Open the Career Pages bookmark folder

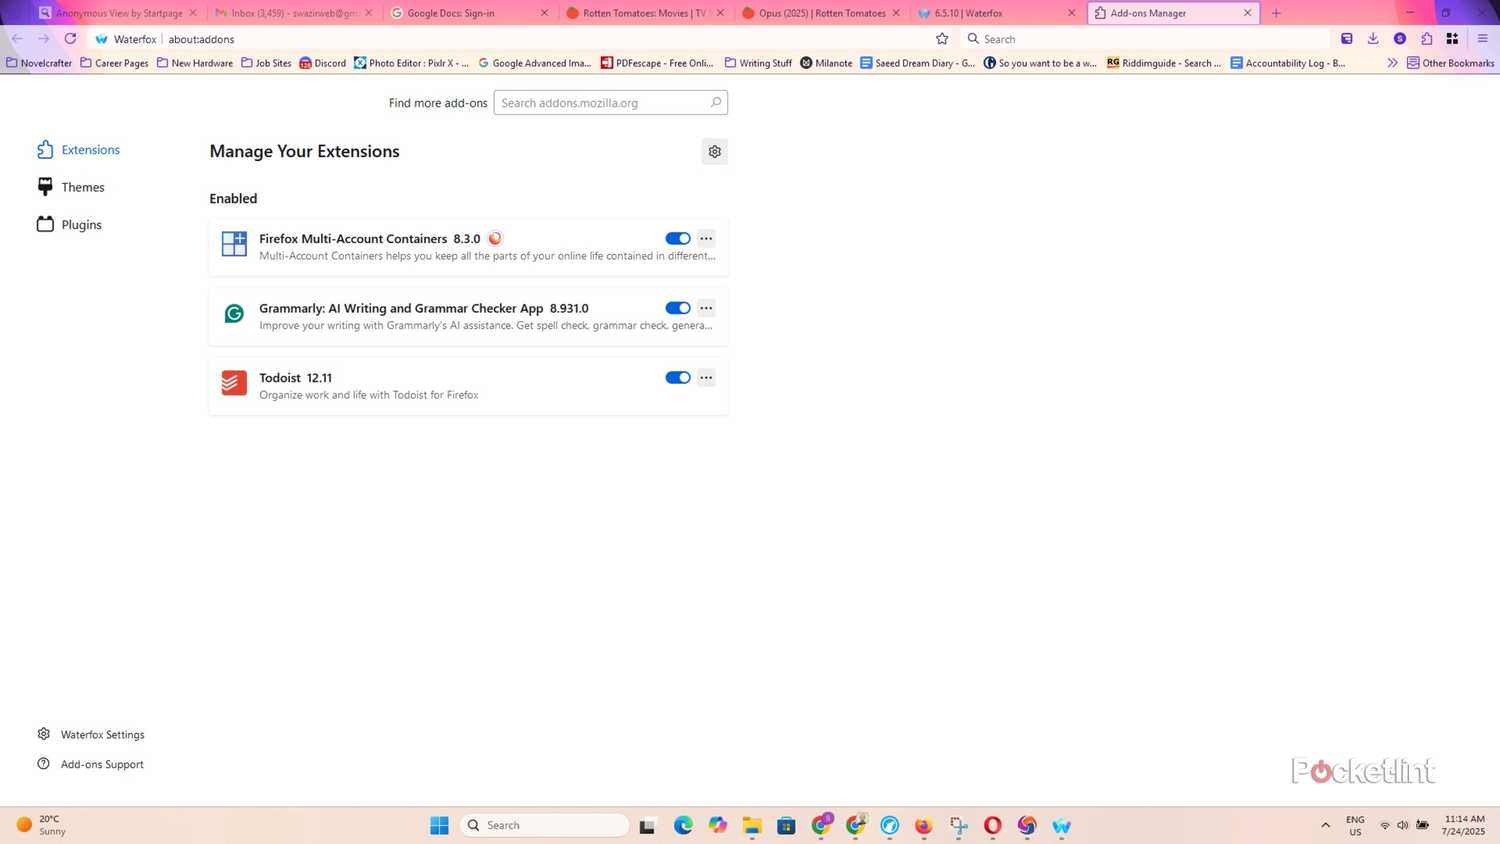click(114, 63)
